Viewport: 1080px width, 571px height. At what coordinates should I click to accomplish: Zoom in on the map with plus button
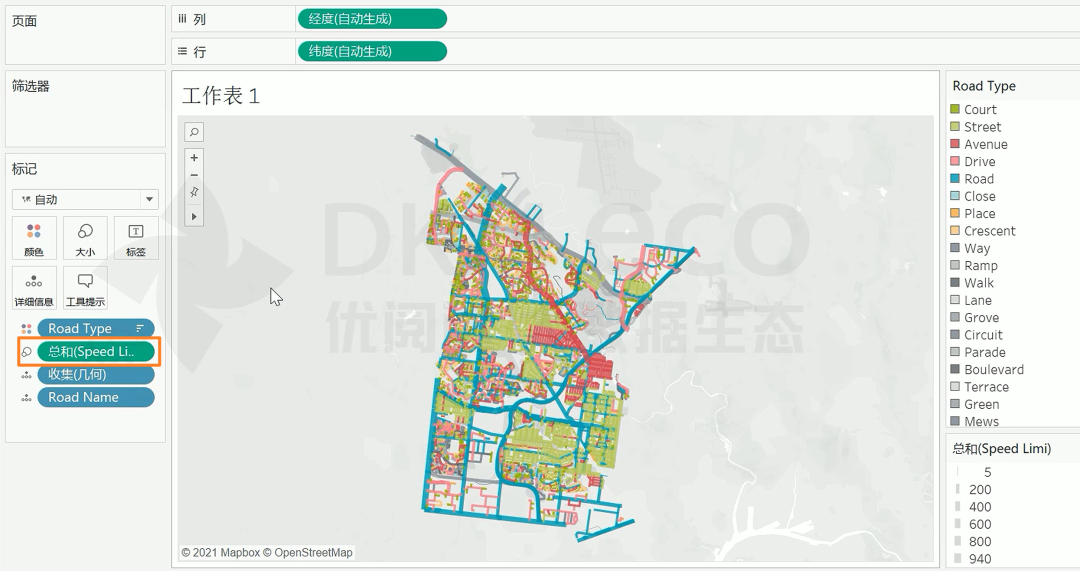194,158
